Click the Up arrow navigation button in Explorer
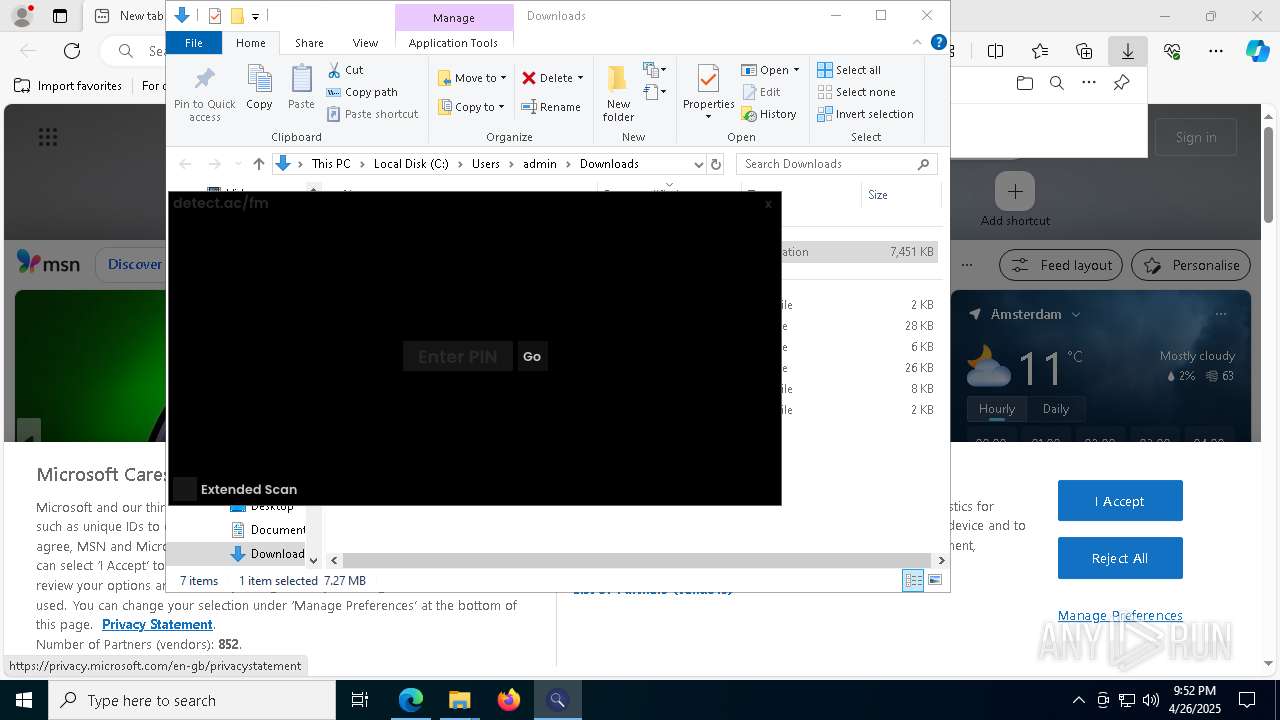This screenshot has height=720, width=1280. click(x=259, y=164)
